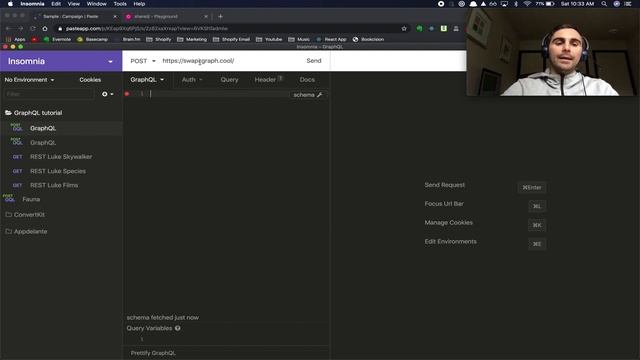This screenshot has height=360, width=640.
Task: Open Cookies manager in sidebar
Action: click(90, 80)
